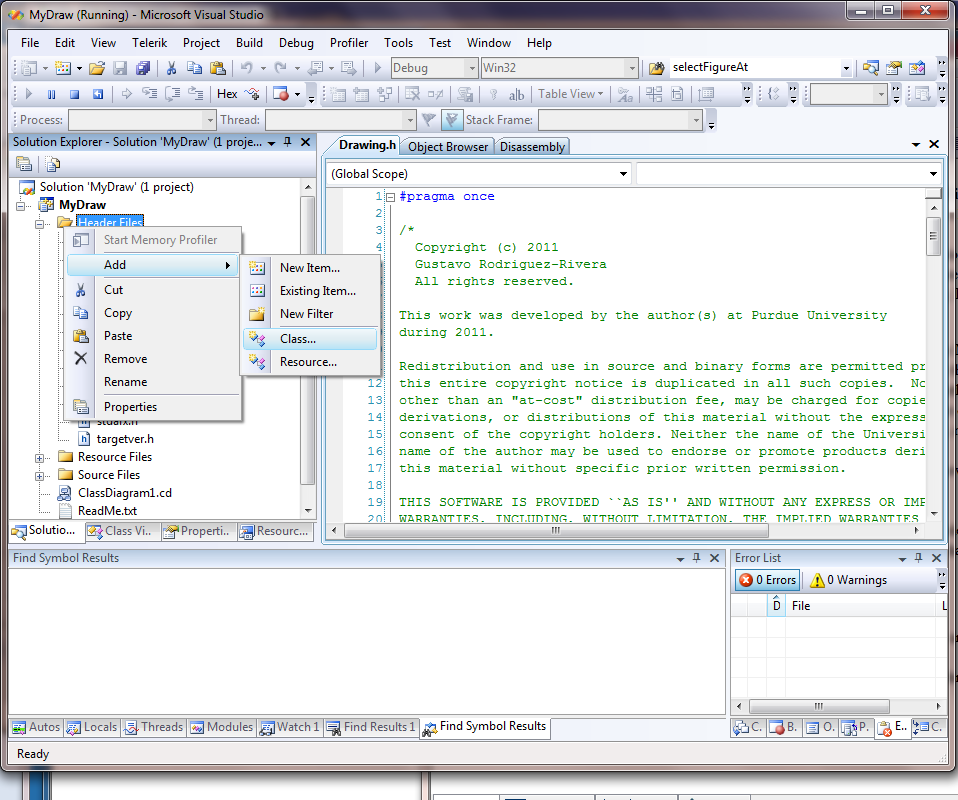The height and width of the screenshot is (800, 958).
Task: Switch to the Class View tab
Action: click(x=121, y=531)
